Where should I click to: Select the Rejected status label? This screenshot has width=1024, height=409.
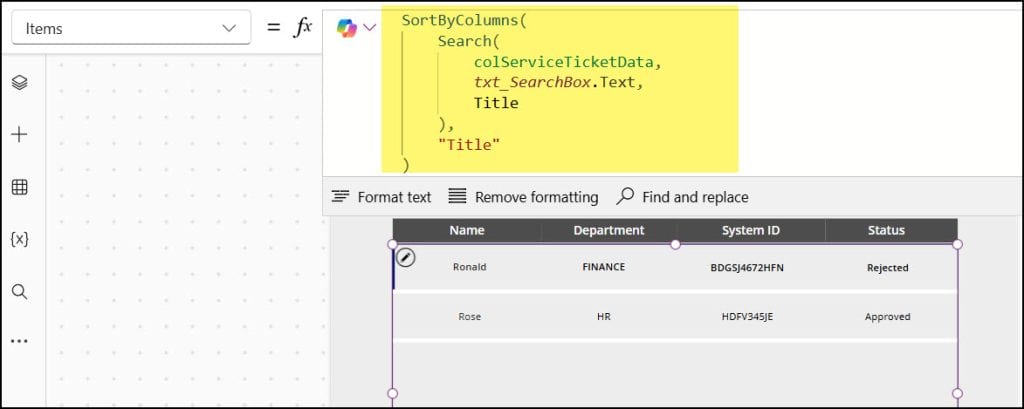pos(888,267)
